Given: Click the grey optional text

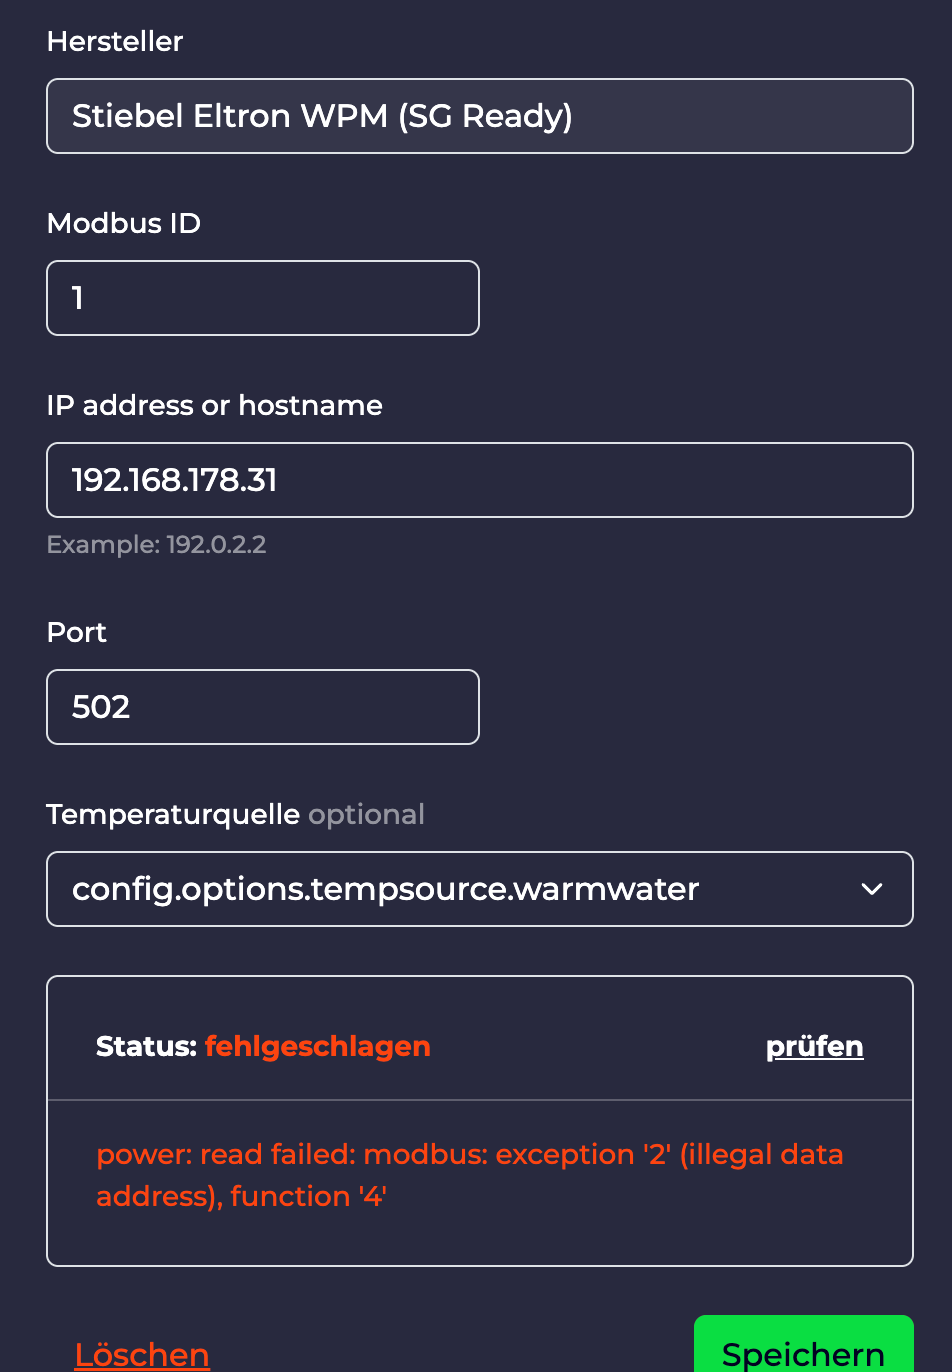Looking at the screenshot, I should click(366, 814).
